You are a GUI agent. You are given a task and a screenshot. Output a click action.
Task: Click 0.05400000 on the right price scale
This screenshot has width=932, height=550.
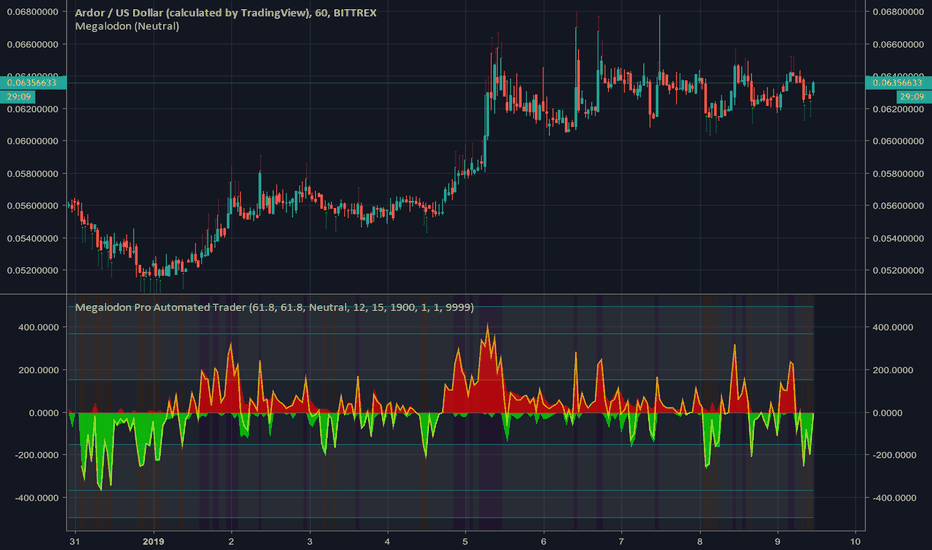click(898, 238)
